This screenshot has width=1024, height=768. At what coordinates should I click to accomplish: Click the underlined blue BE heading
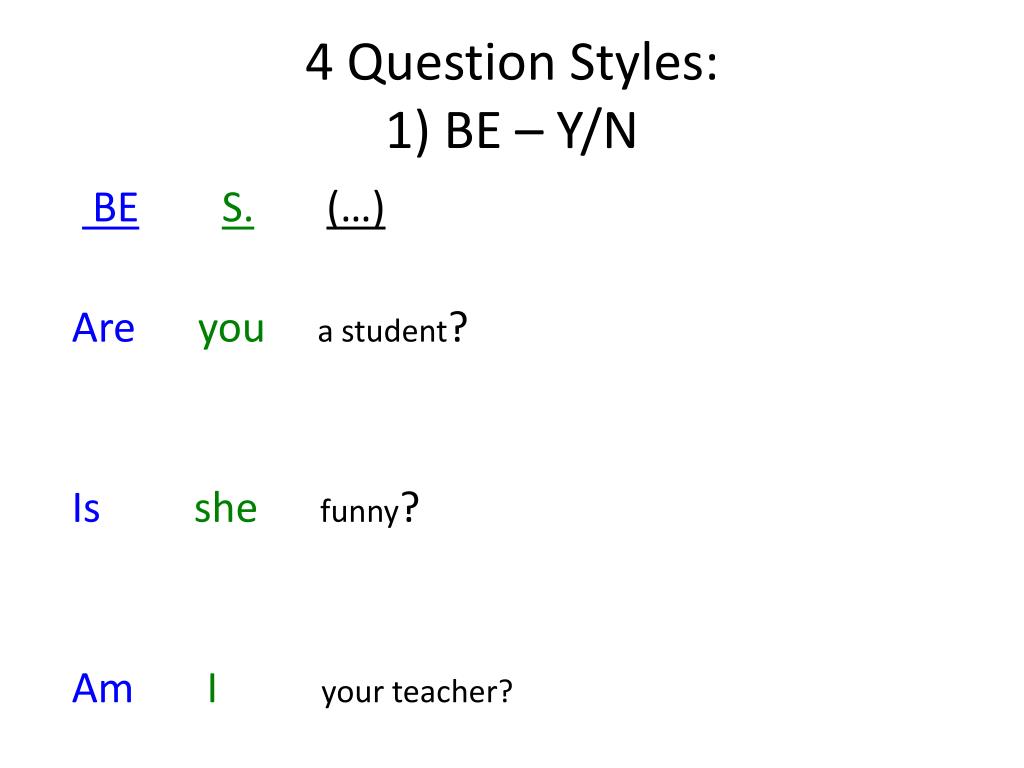pyautogui.click(x=110, y=209)
